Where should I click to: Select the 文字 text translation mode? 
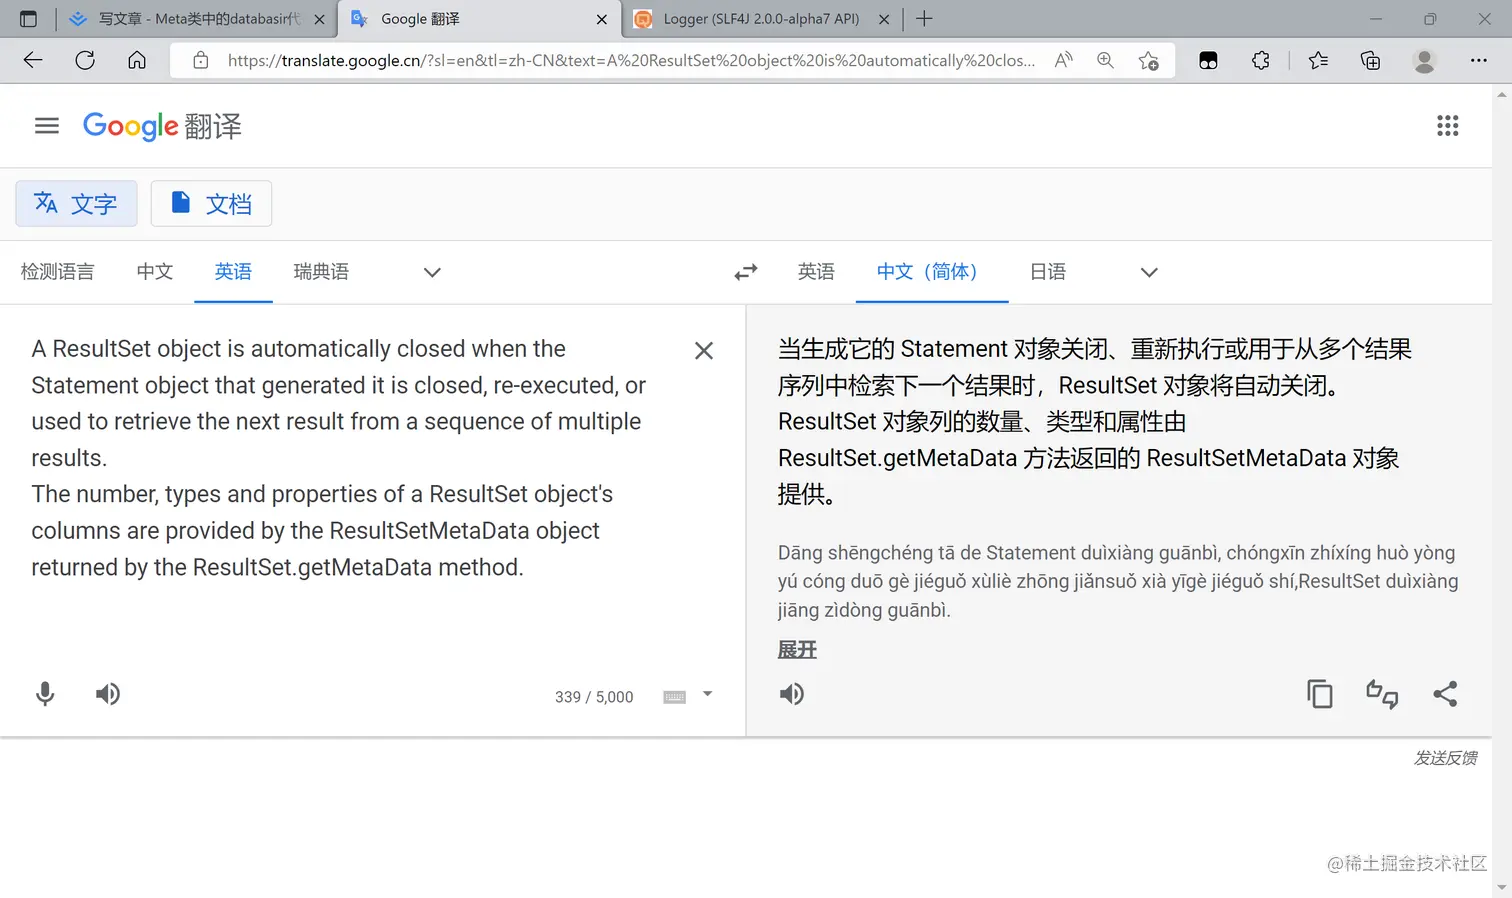pyautogui.click(x=76, y=204)
